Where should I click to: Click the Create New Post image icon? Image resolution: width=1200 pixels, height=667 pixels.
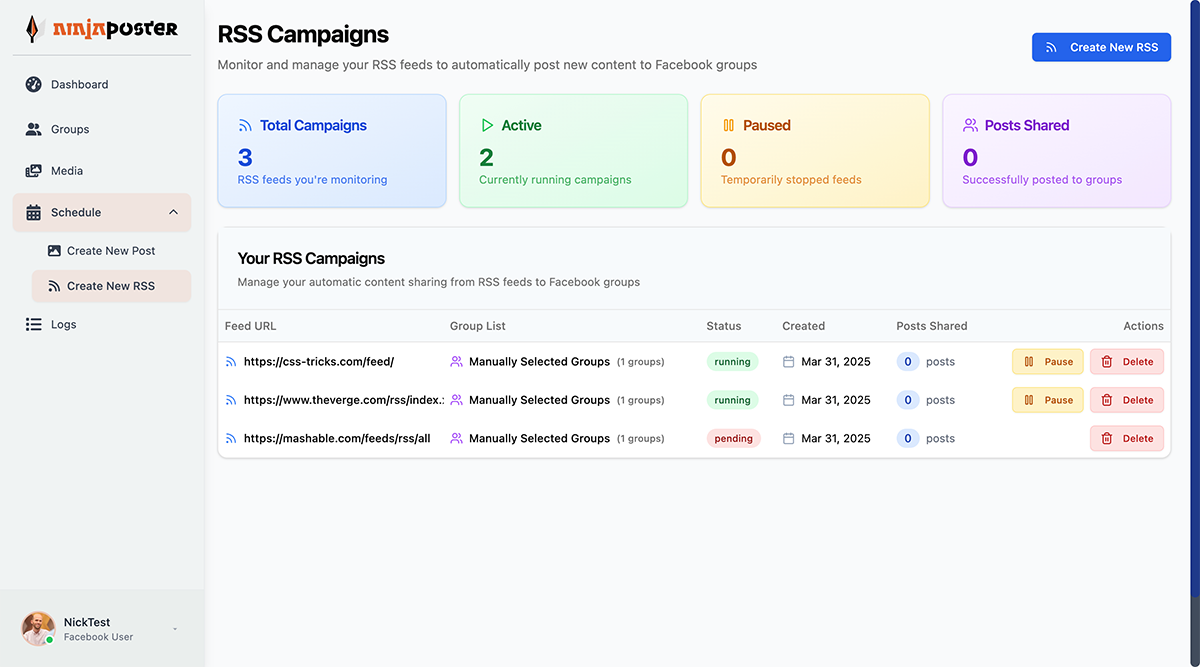54,251
